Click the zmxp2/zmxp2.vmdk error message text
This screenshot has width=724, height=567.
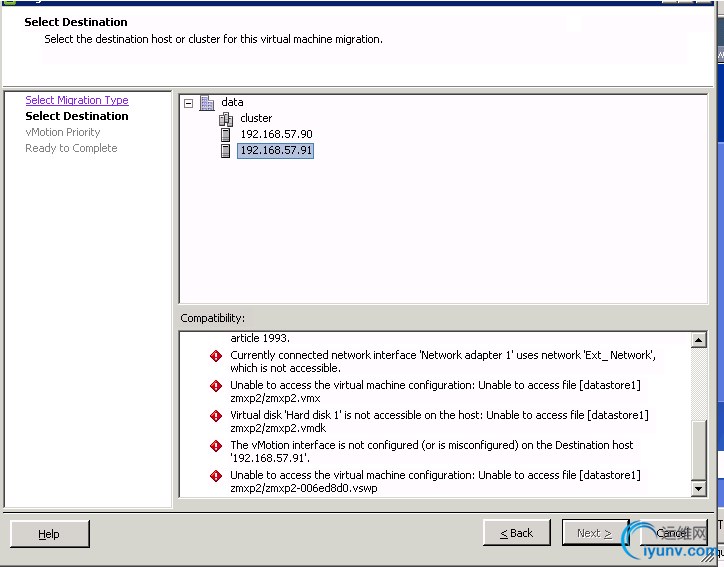point(440,422)
